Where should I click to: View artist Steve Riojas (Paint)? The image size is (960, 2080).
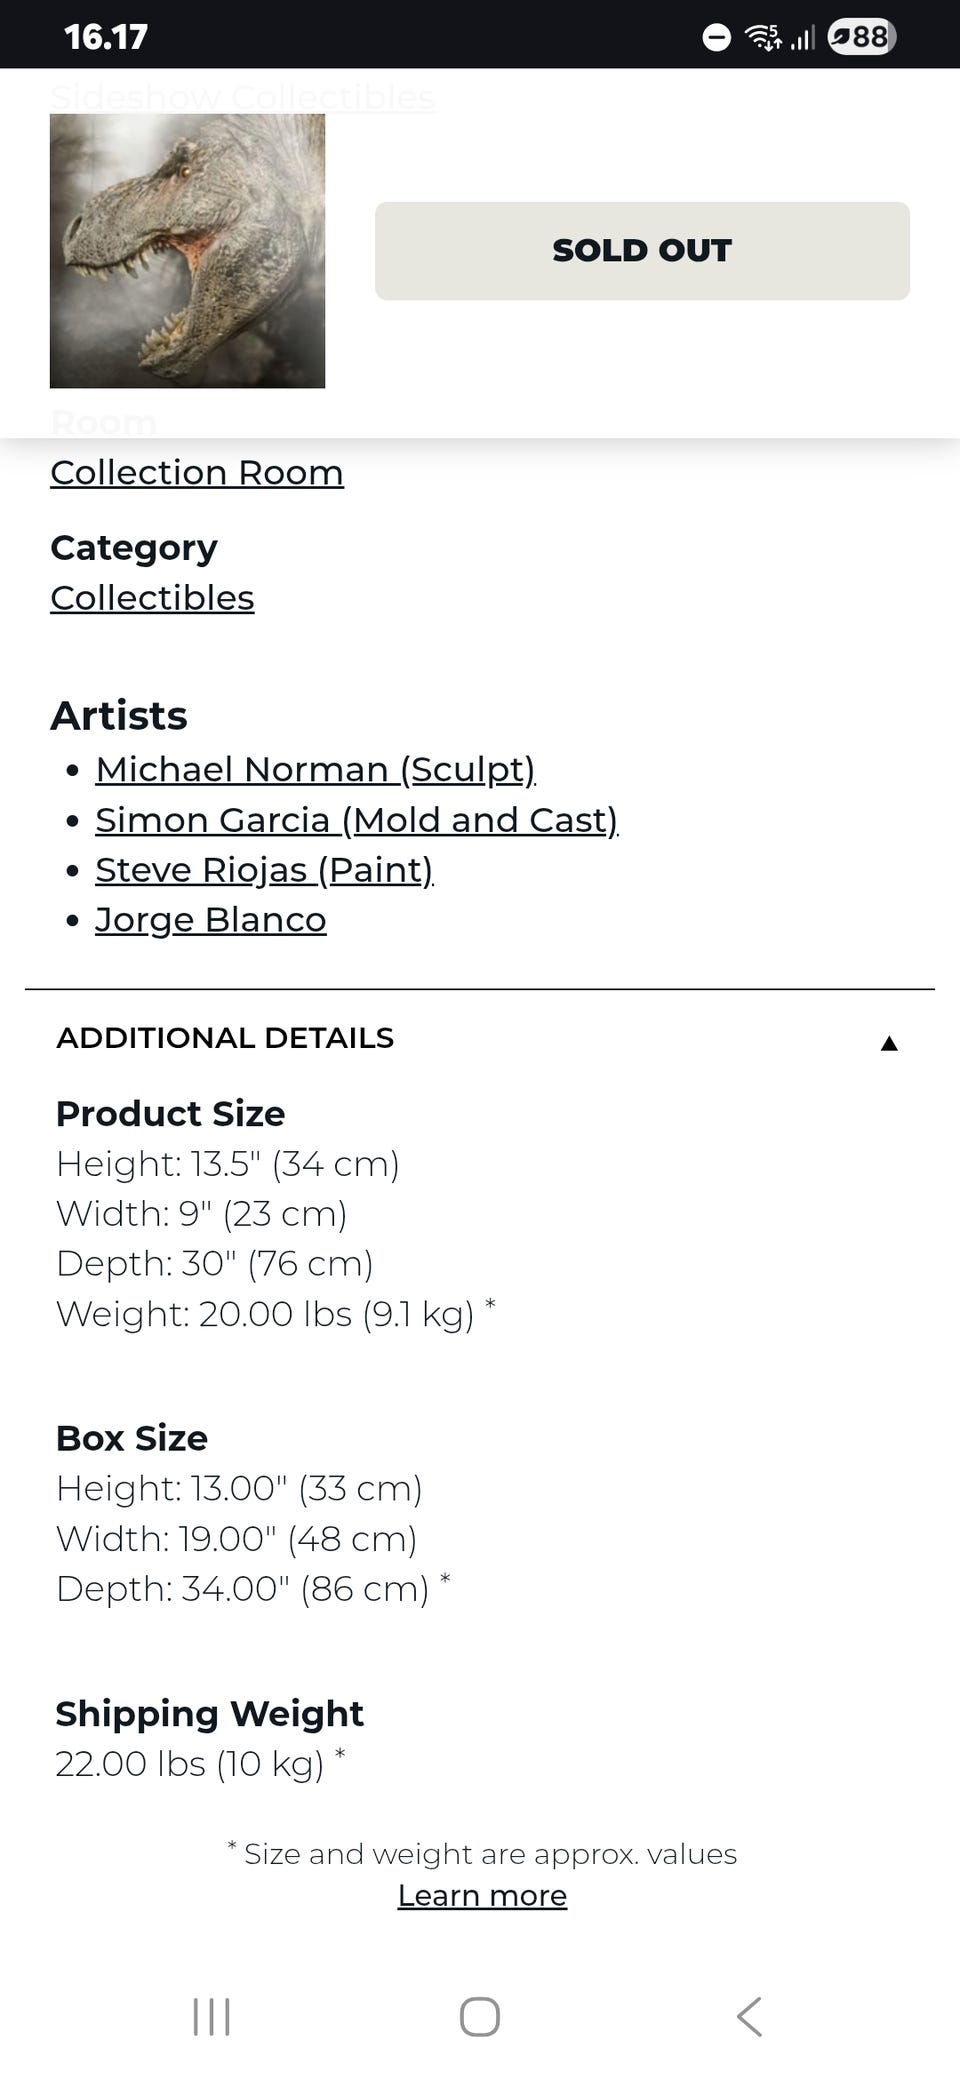click(x=264, y=870)
